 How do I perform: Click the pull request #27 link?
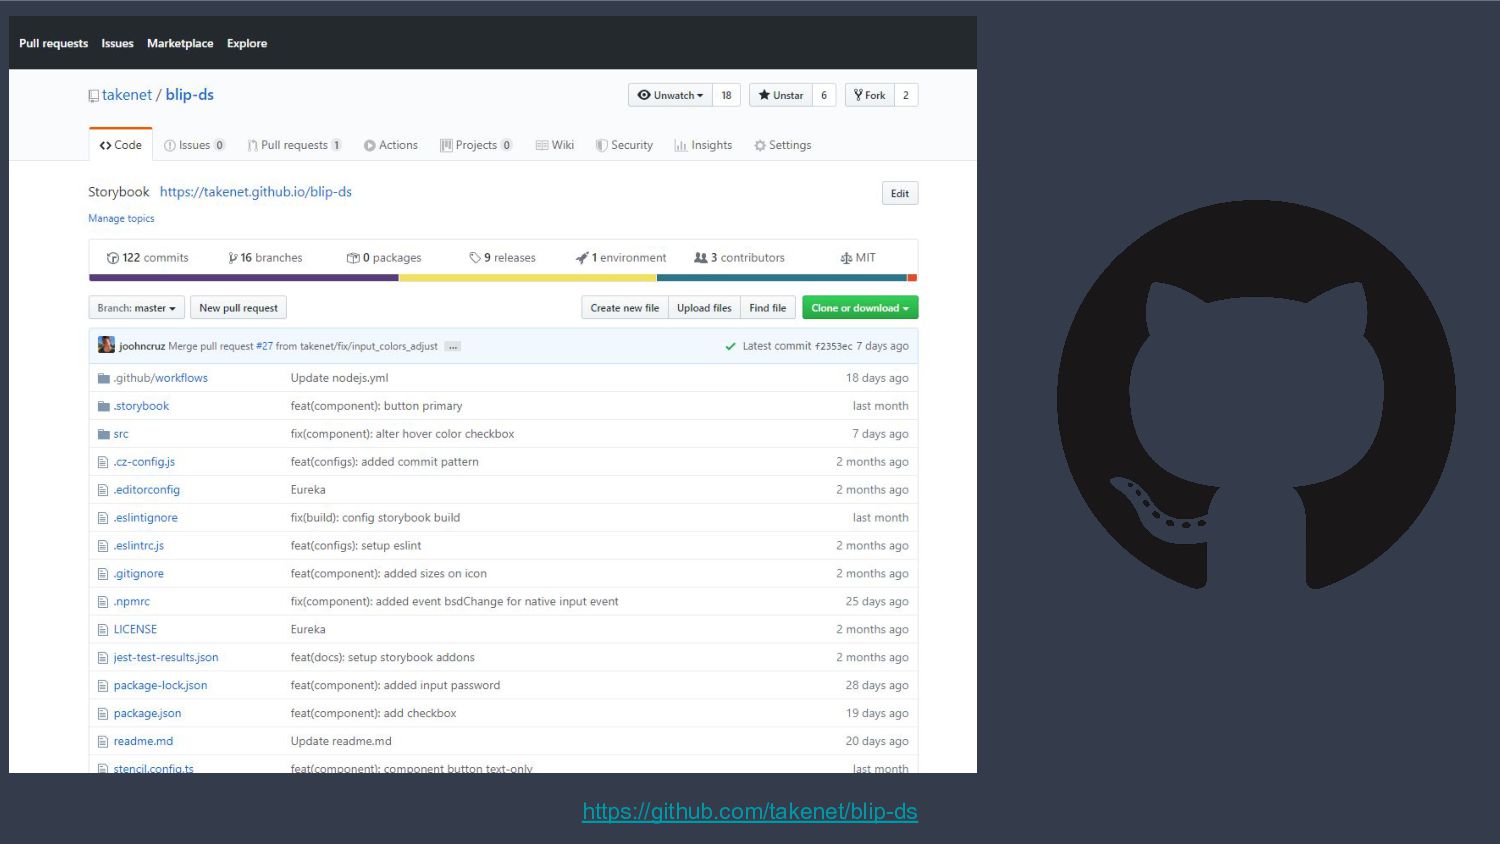click(264, 346)
